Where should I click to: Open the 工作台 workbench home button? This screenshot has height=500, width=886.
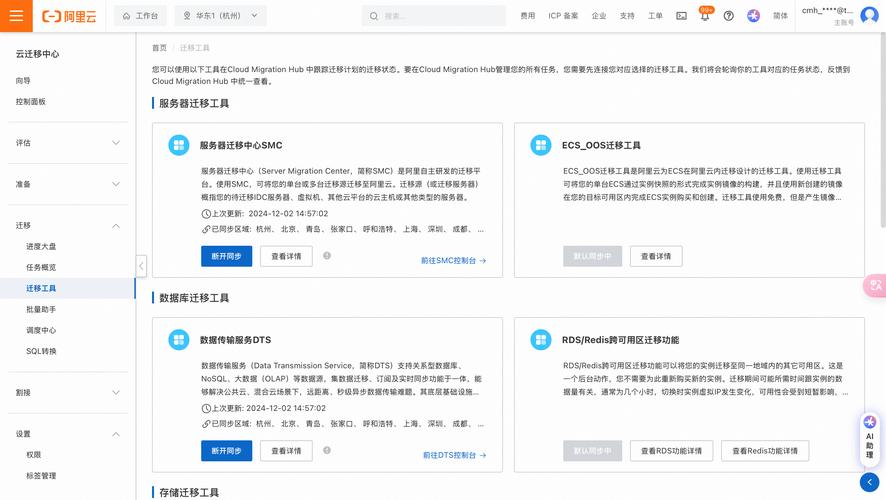(140, 16)
